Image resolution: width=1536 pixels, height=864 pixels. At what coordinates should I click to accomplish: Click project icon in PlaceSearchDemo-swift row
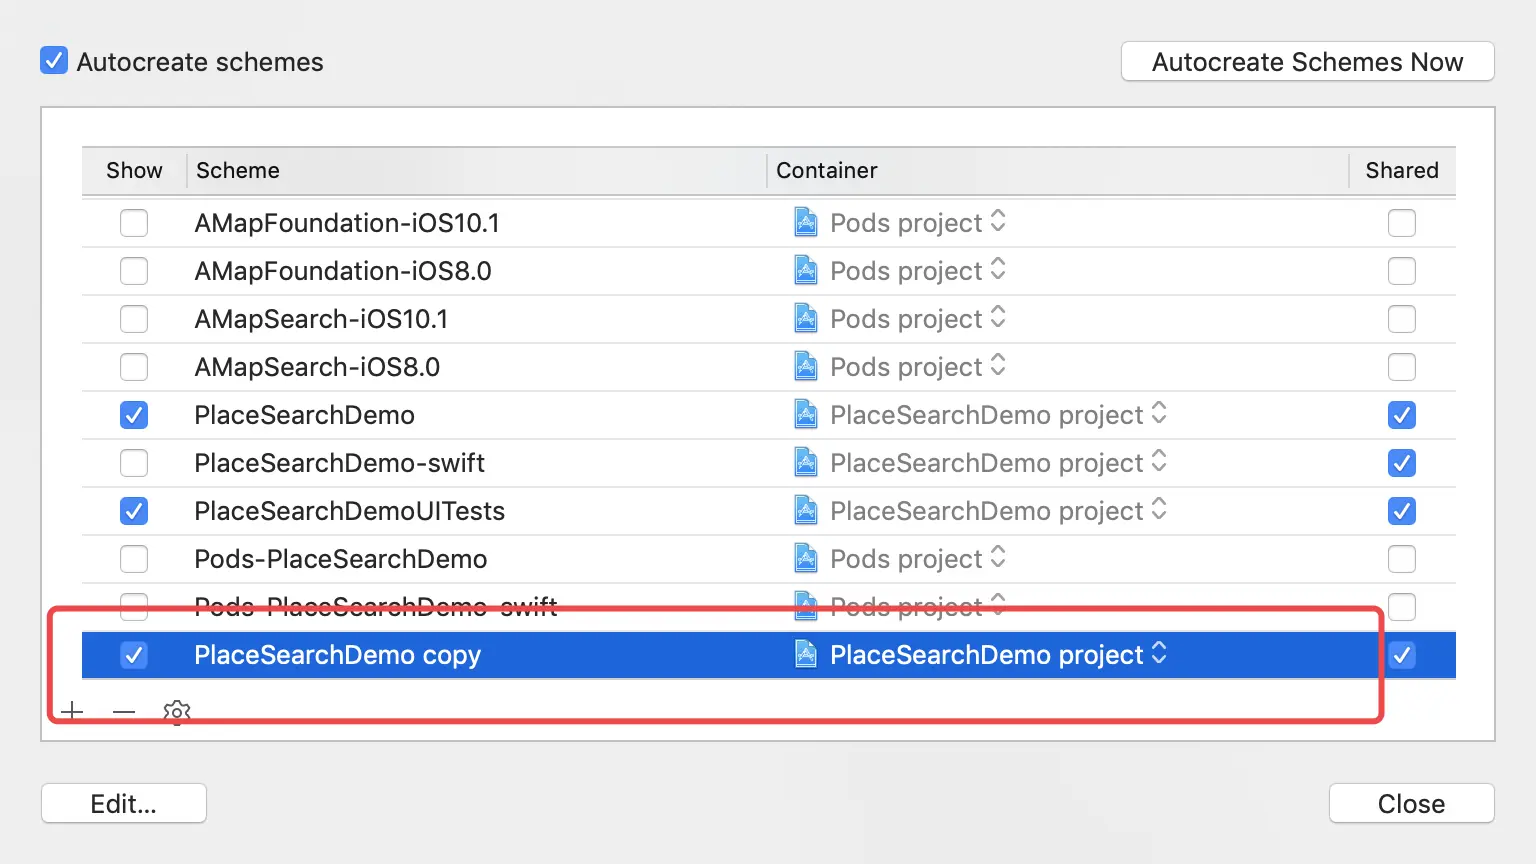[805, 462]
